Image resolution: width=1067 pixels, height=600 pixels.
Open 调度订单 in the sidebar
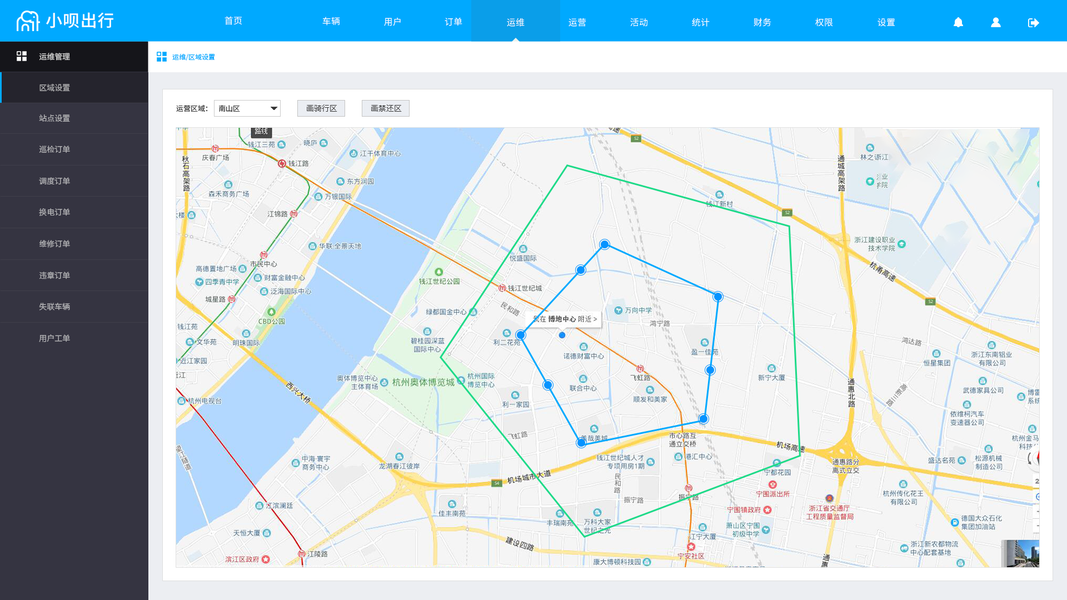74,181
